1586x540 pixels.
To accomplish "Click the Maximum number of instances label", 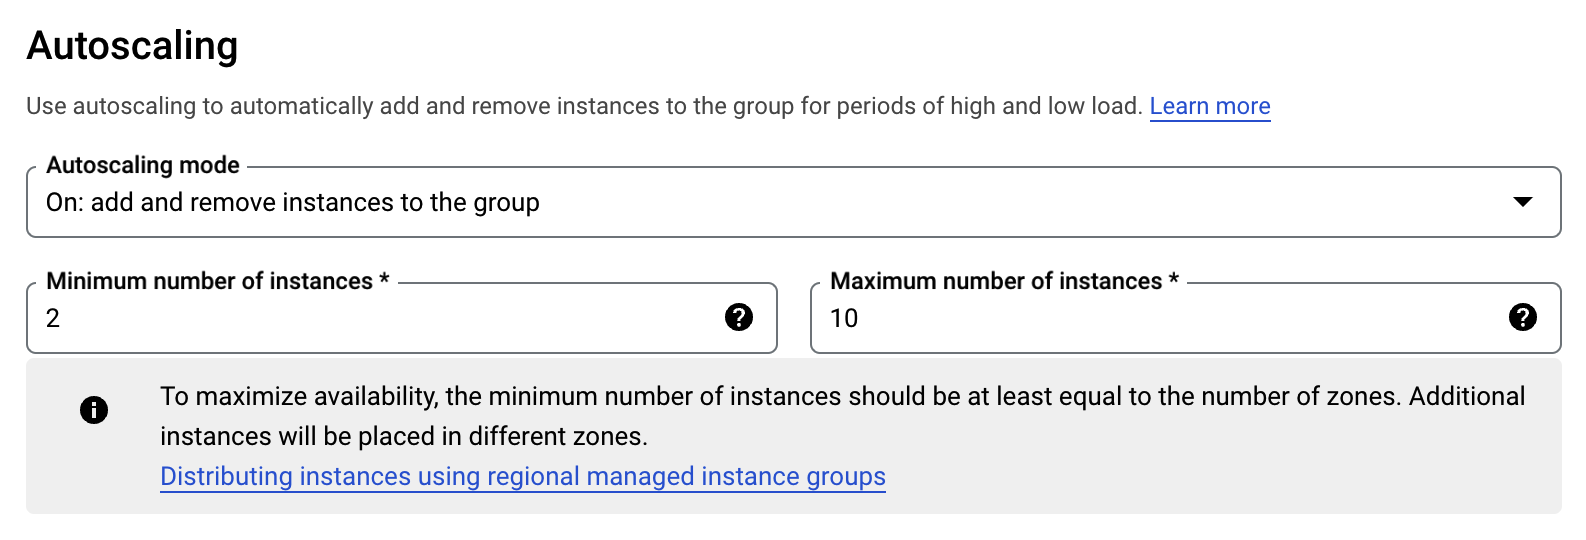I will click(996, 281).
